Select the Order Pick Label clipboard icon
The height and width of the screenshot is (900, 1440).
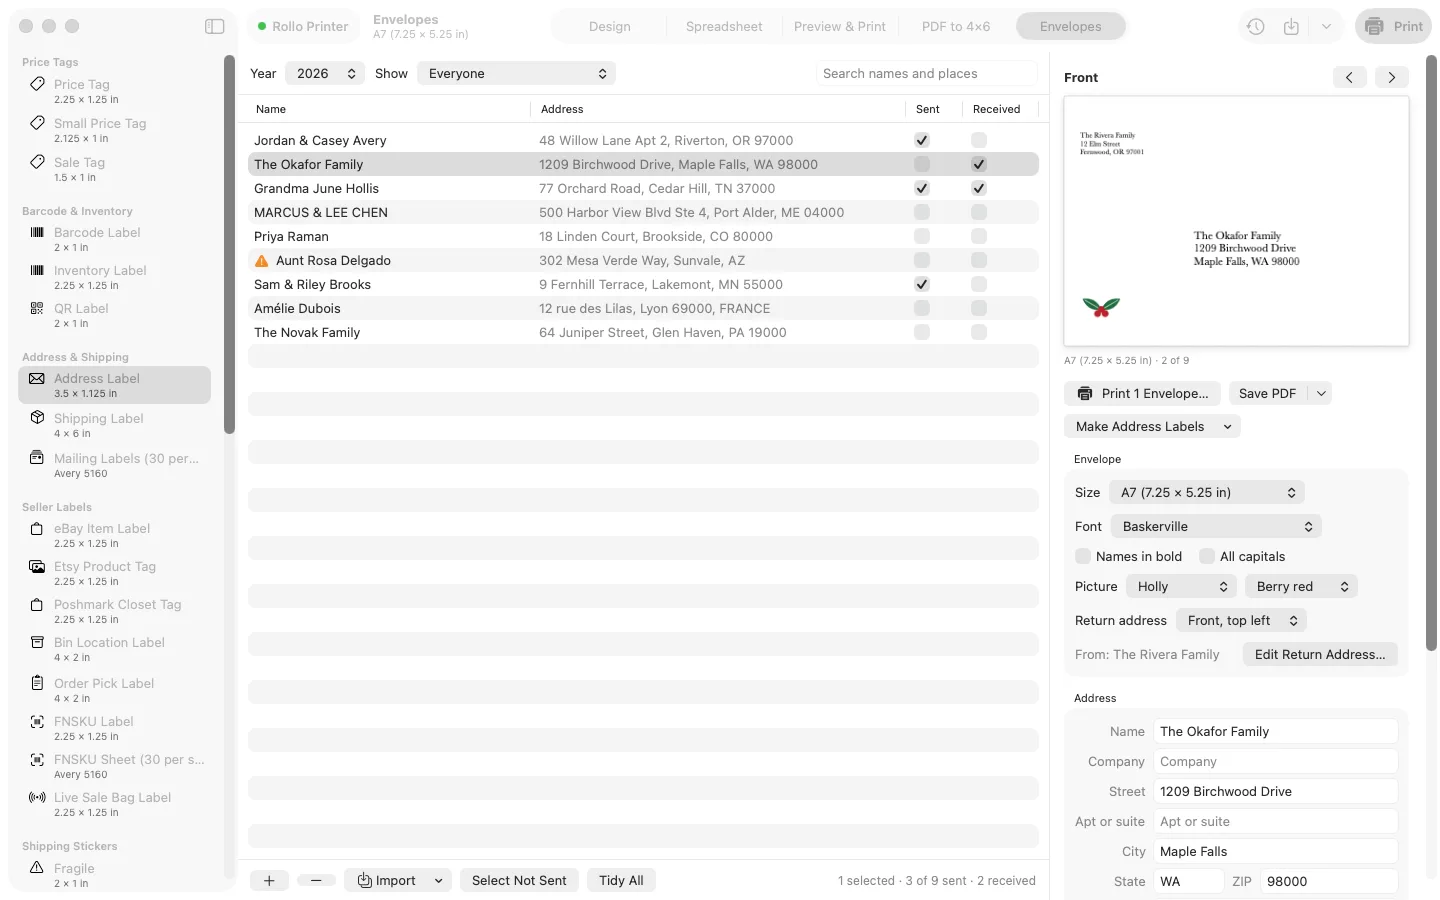coord(37,683)
